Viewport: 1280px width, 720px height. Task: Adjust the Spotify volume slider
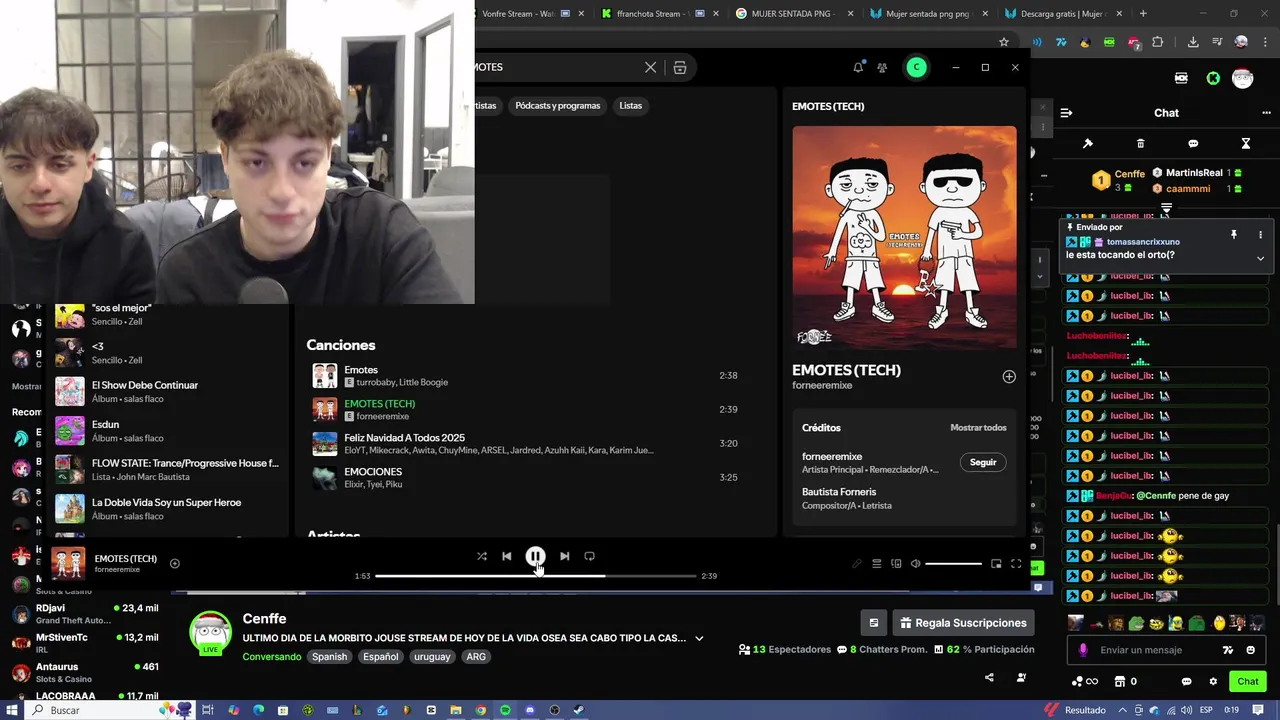coord(953,564)
